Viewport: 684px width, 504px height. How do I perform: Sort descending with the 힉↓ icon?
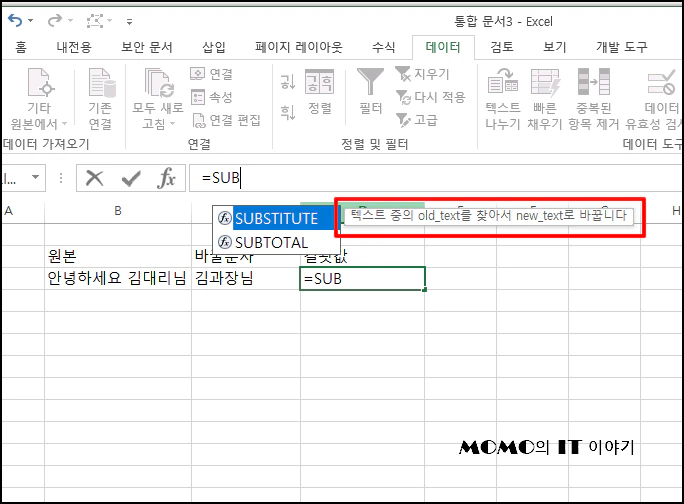point(288,112)
